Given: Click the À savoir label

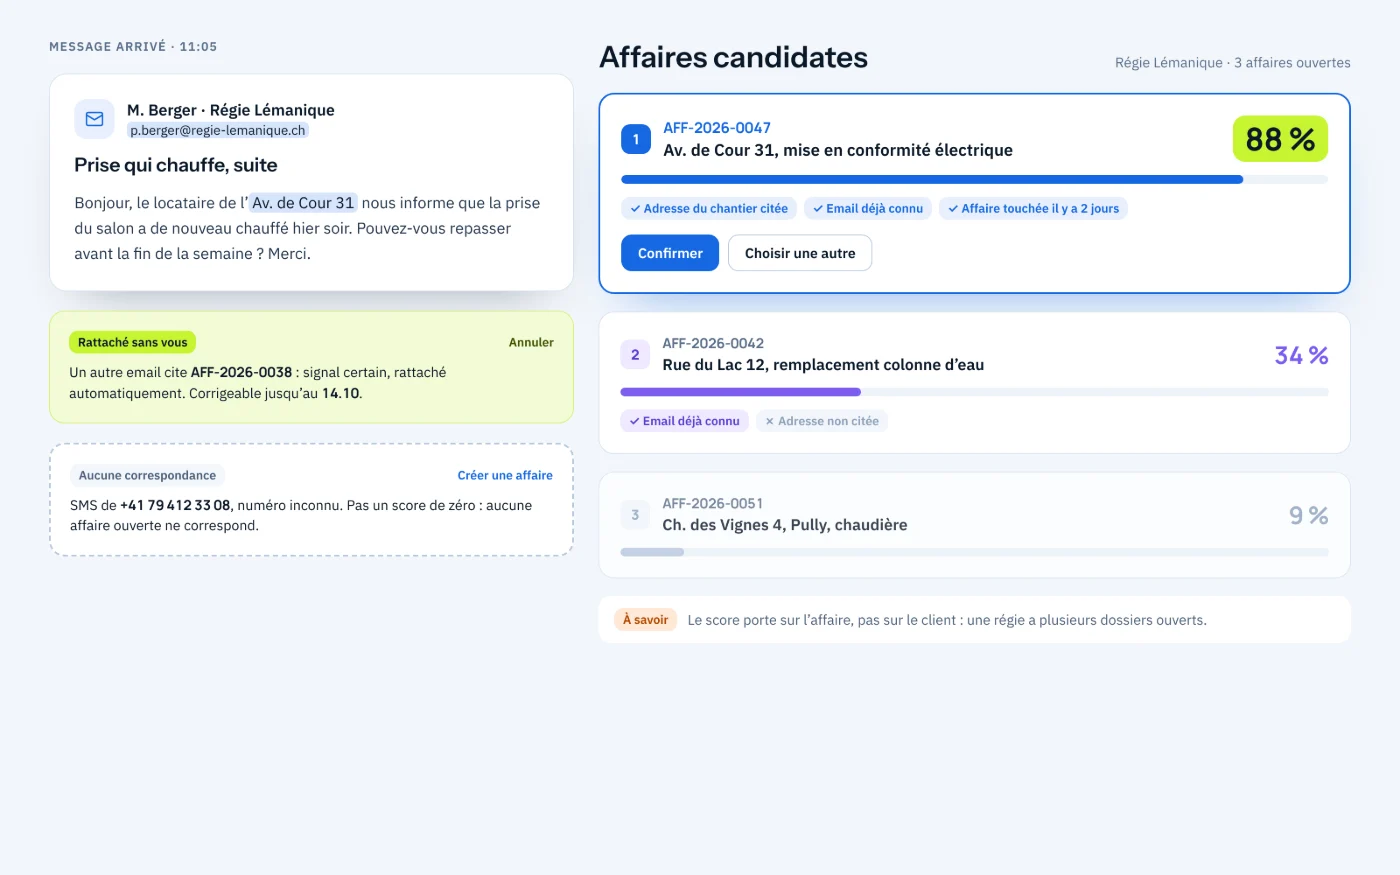Looking at the screenshot, I should click(645, 620).
